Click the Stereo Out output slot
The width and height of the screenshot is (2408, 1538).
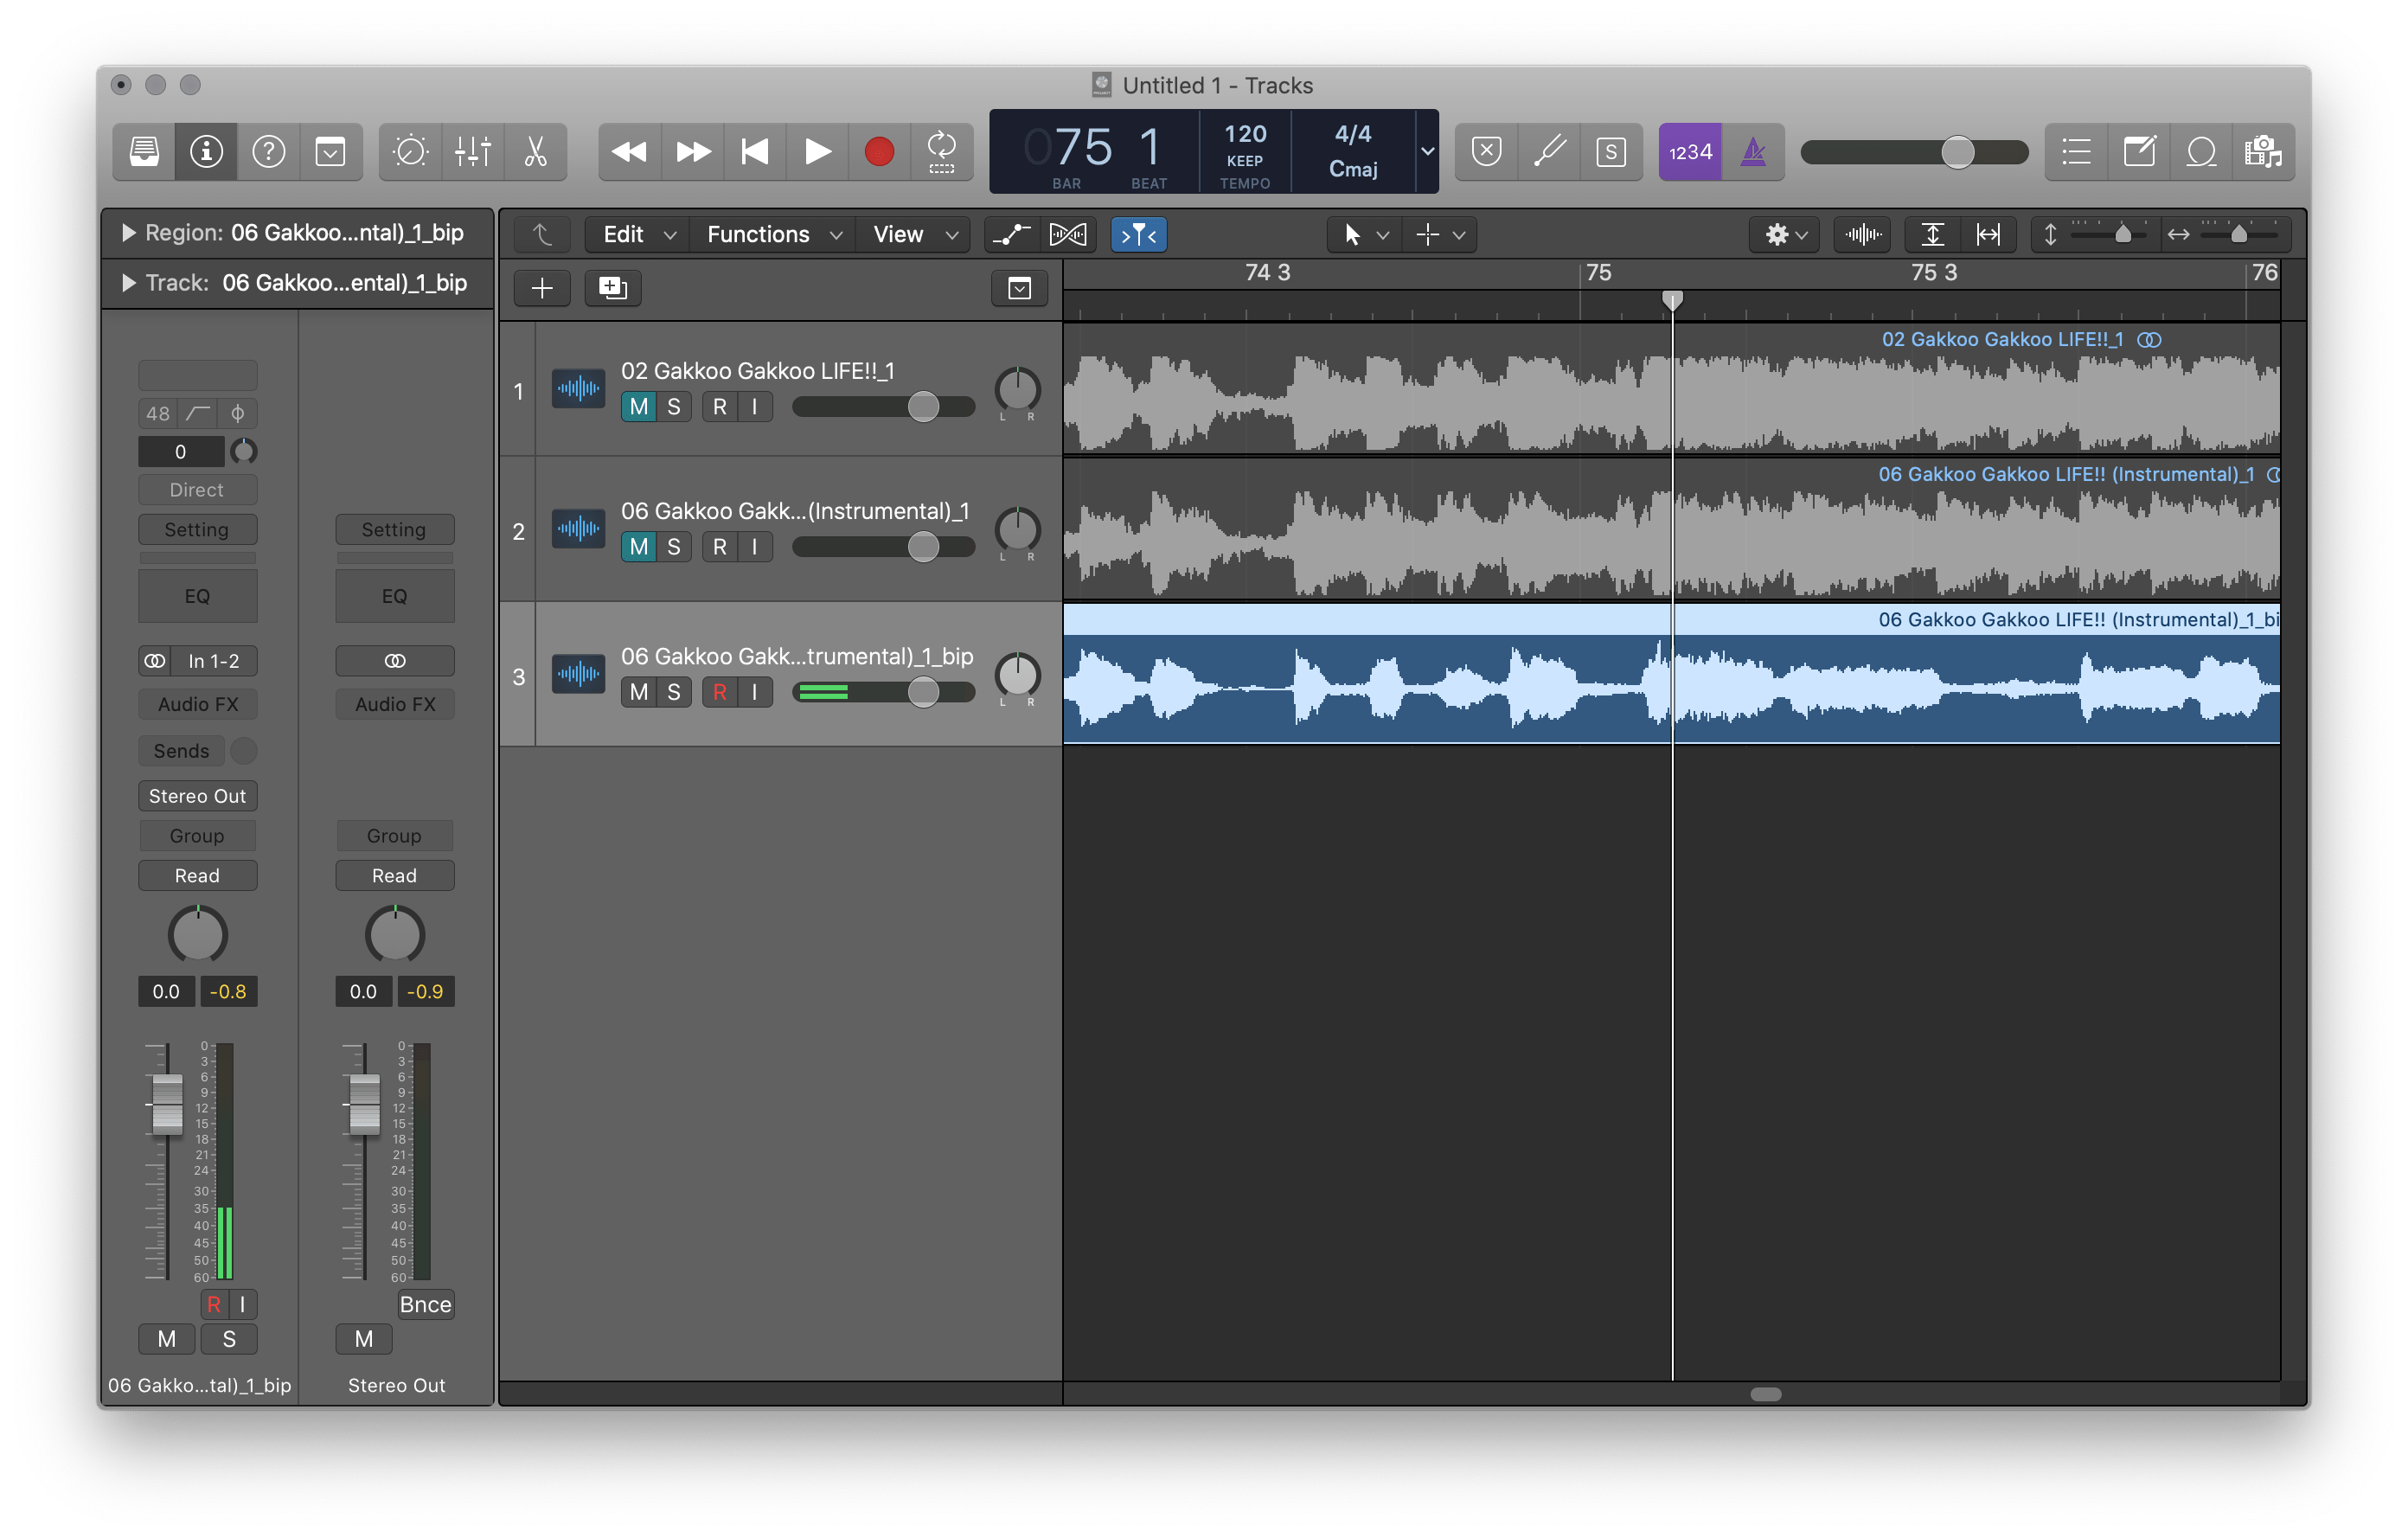click(x=197, y=796)
